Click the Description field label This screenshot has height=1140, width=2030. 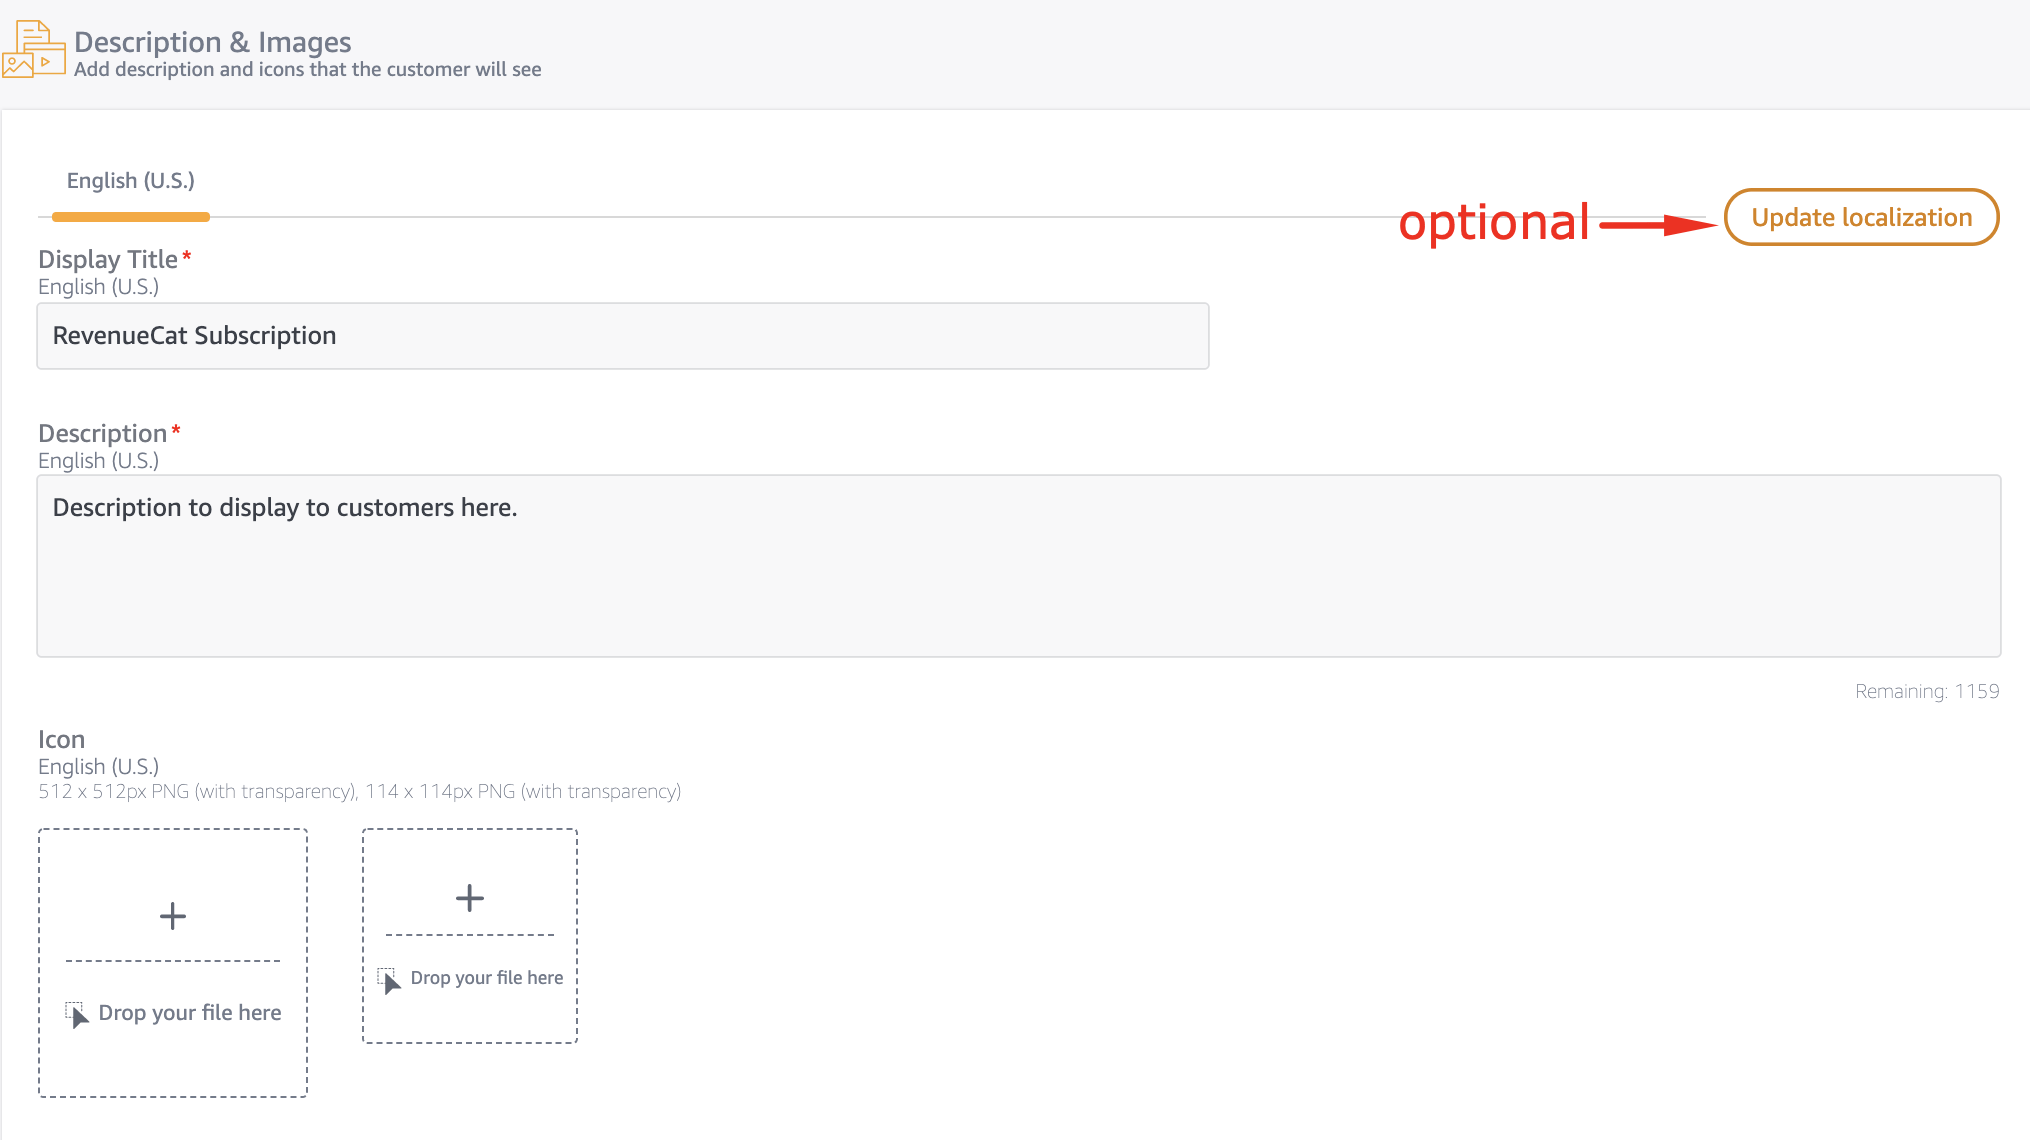tap(103, 434)
